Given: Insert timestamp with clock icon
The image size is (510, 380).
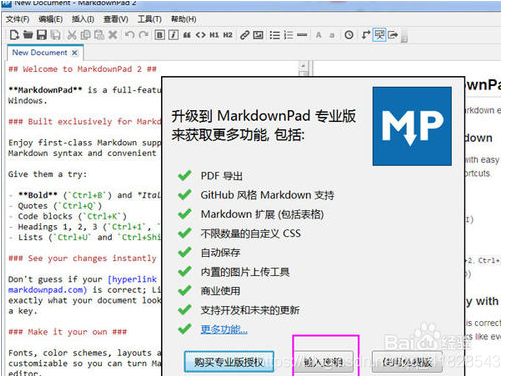Looking at the screenshot, I should pos(349,35).
